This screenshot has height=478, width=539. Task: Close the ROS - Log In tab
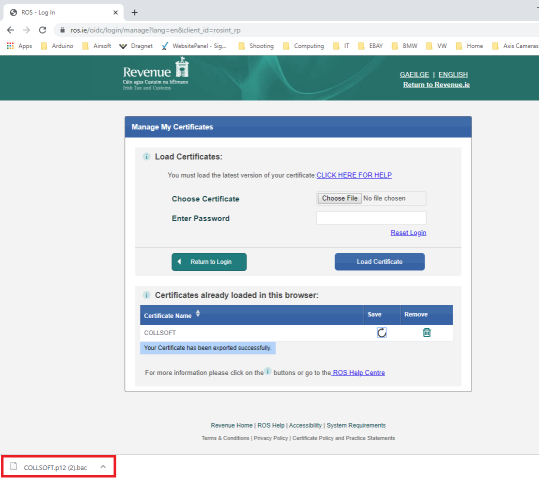coord(116,13)
